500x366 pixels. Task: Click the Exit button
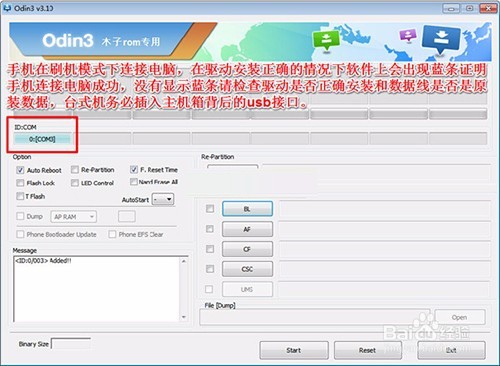pos(451,350)
